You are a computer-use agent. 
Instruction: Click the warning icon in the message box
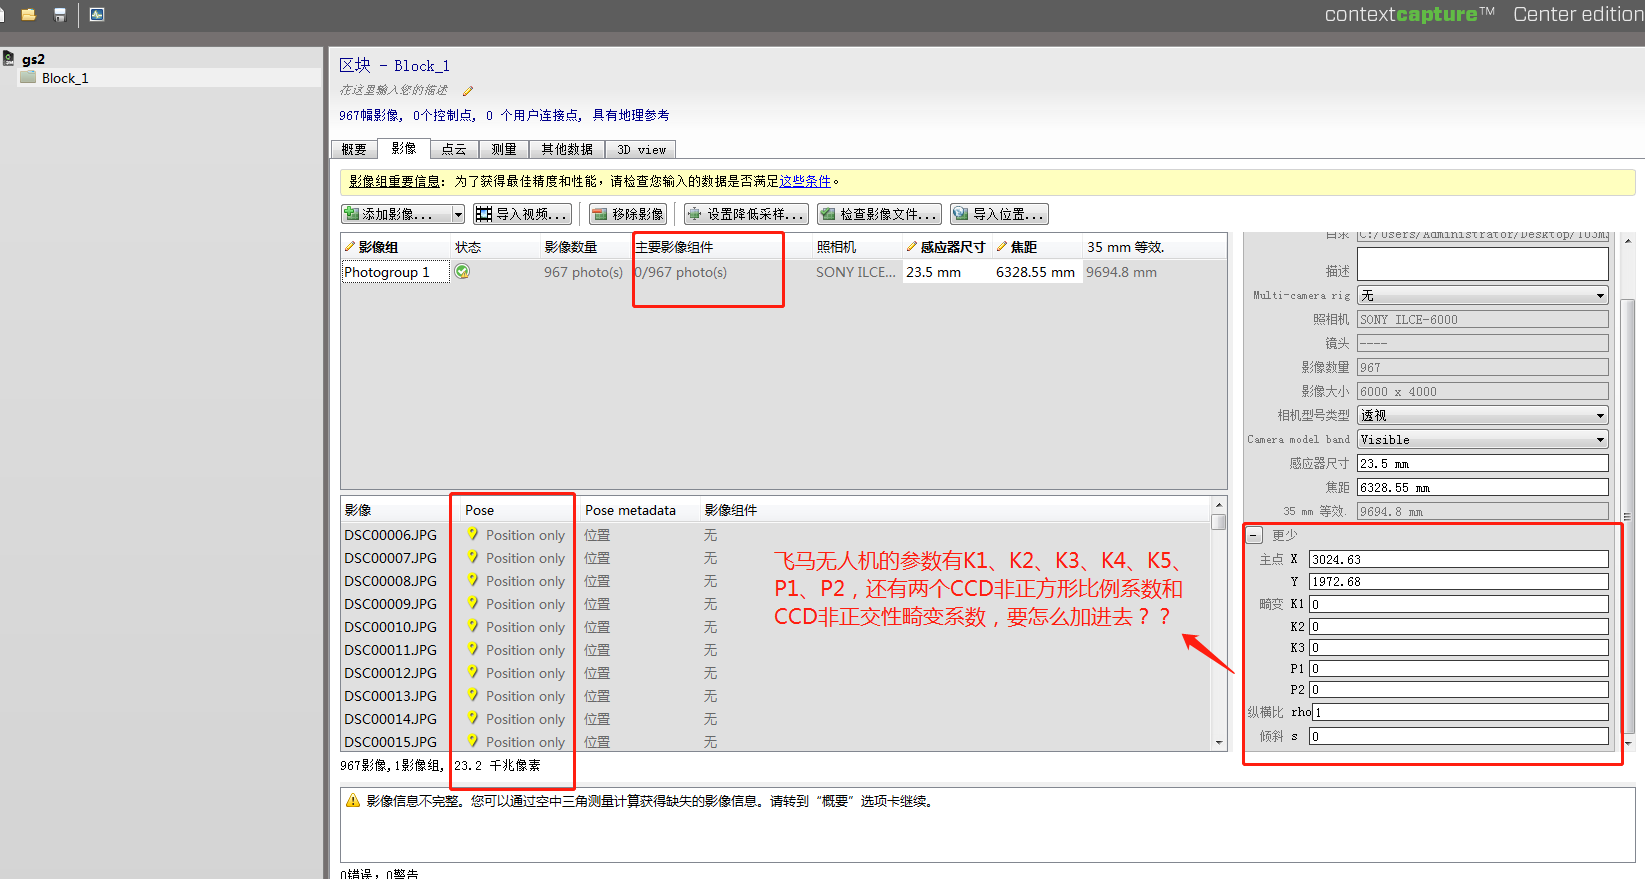(353, 801)
